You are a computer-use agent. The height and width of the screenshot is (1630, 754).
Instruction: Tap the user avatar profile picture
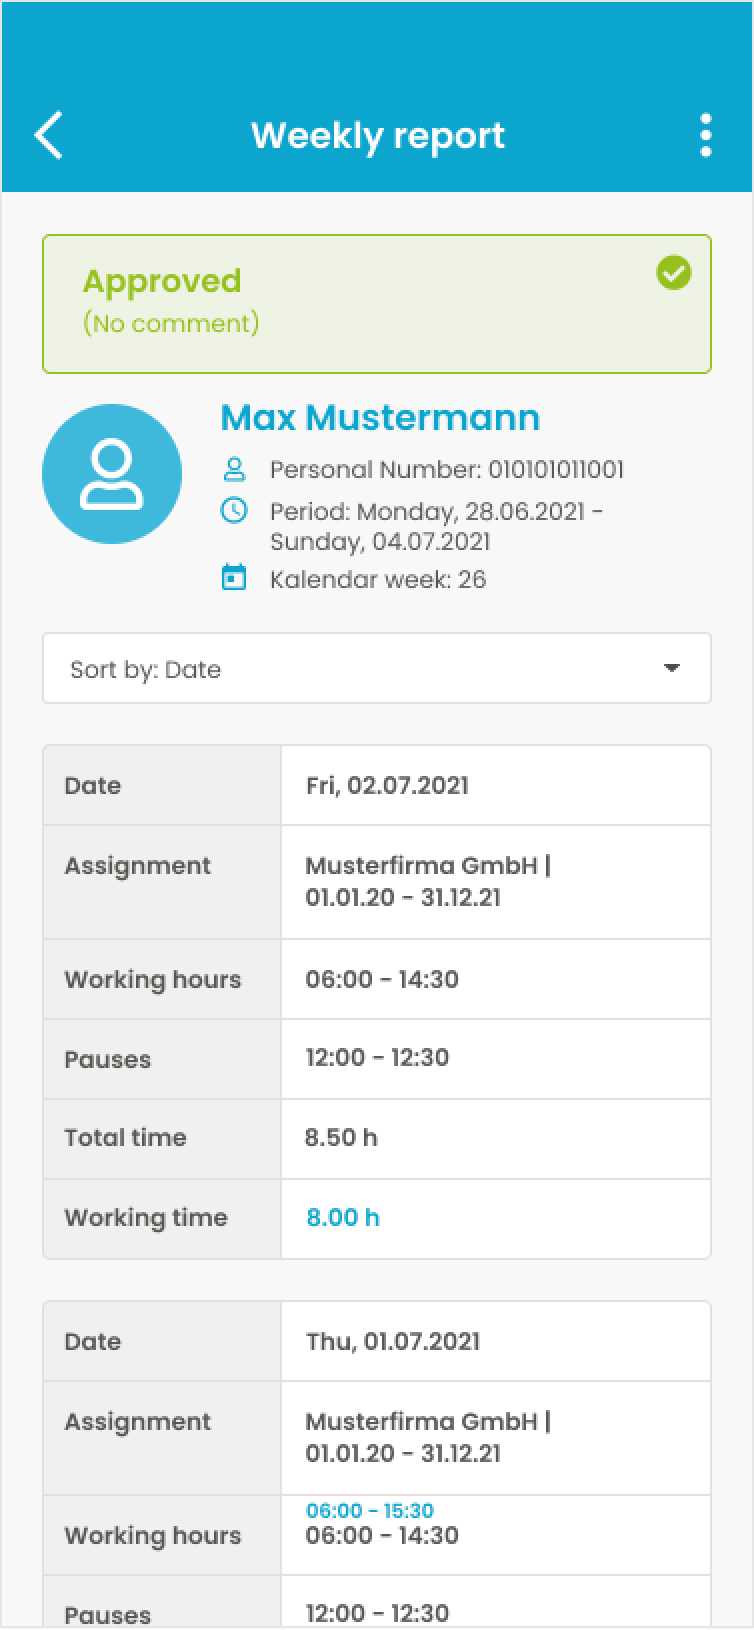112,474
